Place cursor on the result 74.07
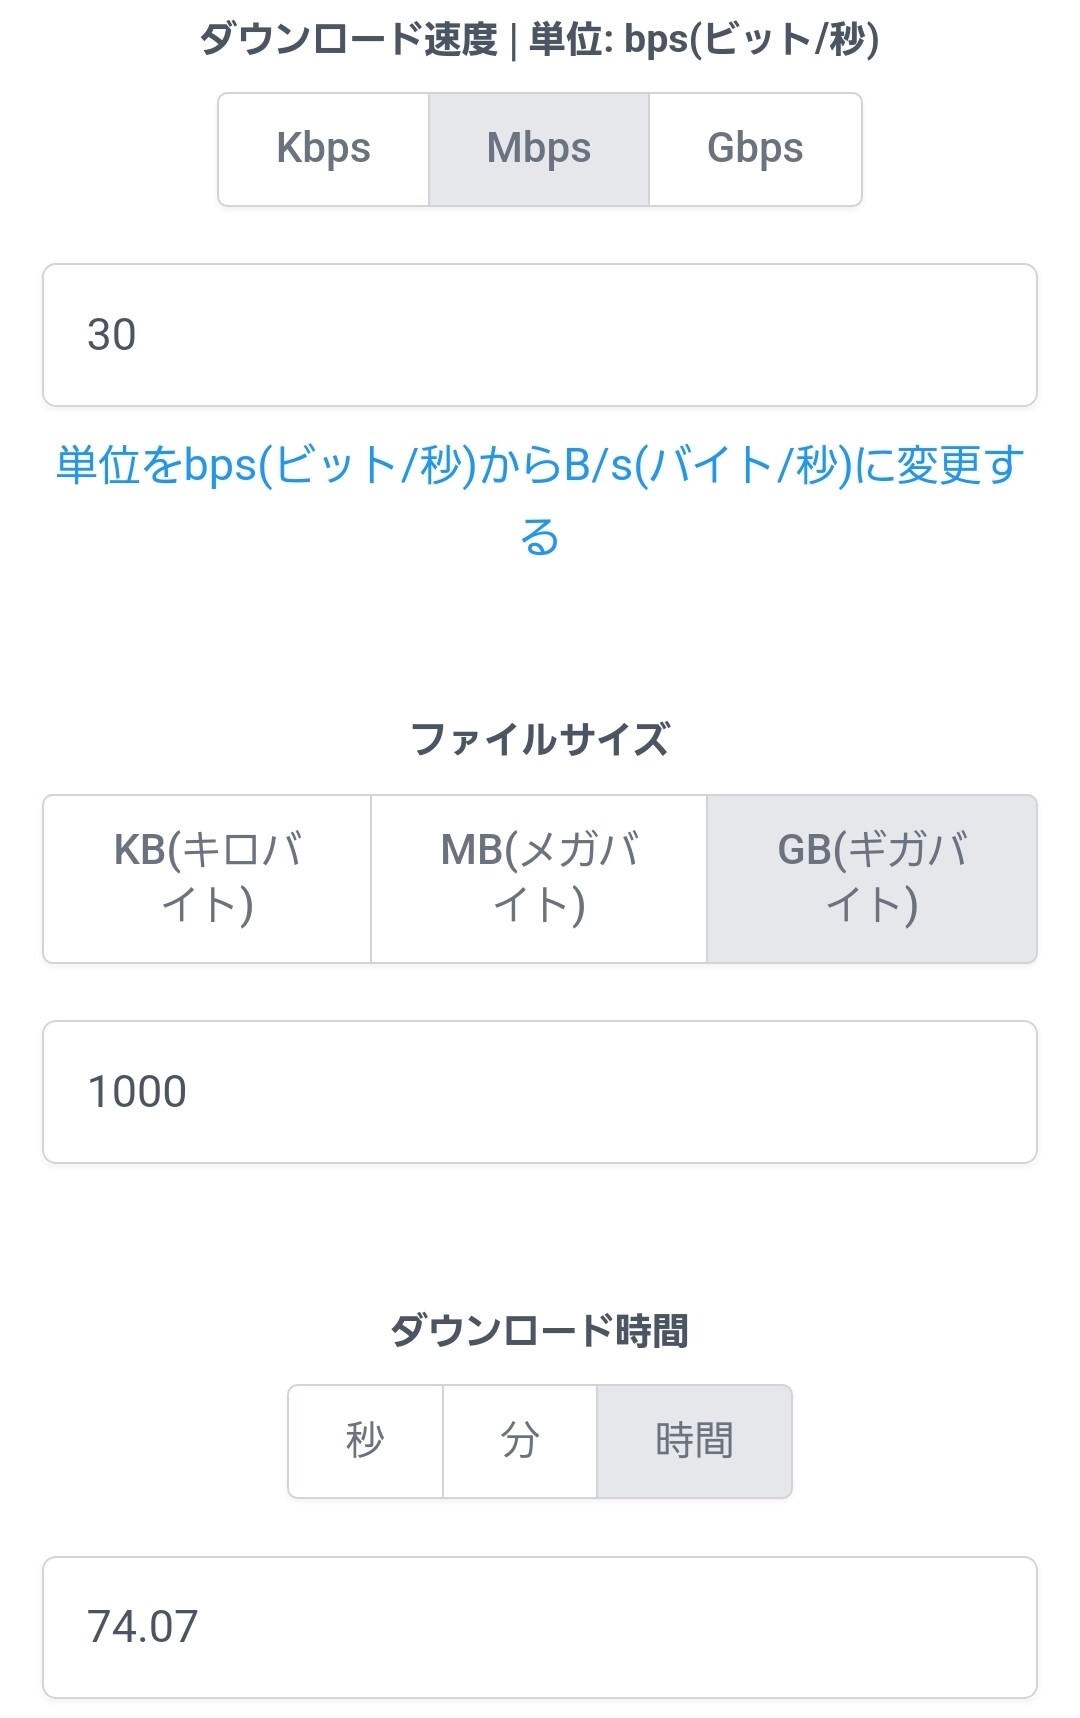The height and width of the screenshot is (1718, 1080). (x=142, y=1627)
